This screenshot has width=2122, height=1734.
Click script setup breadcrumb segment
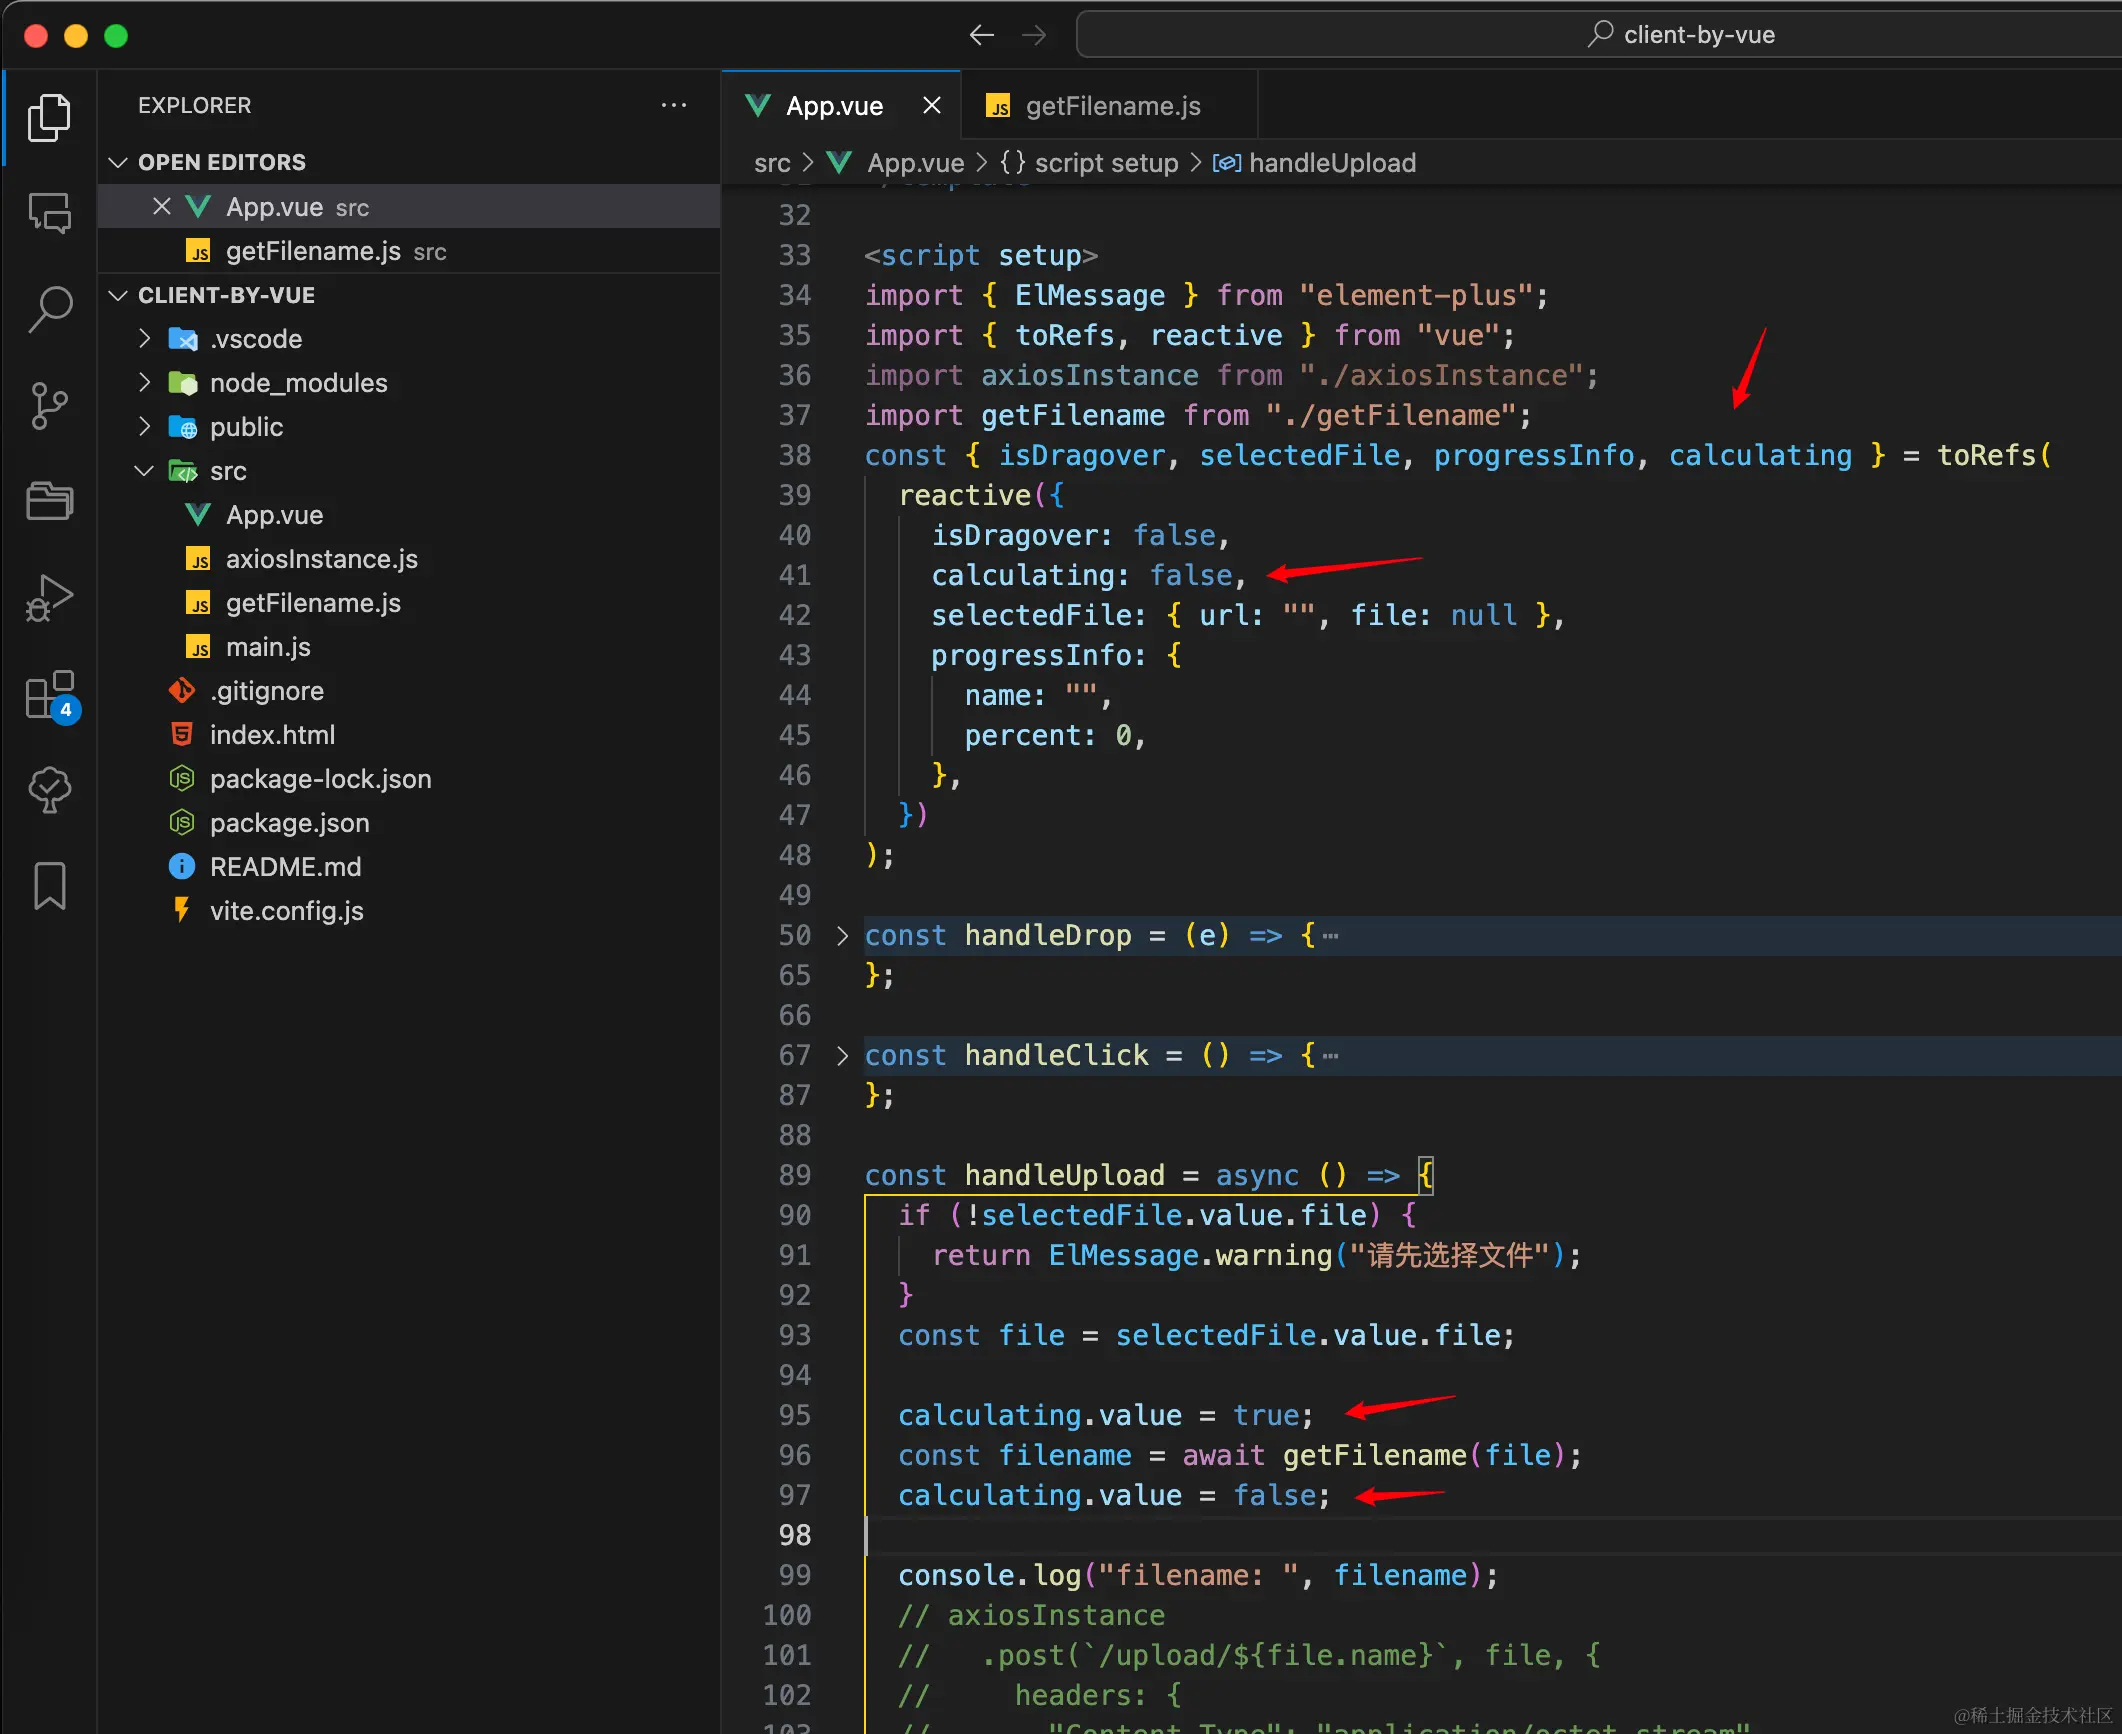click(1105, 163)
